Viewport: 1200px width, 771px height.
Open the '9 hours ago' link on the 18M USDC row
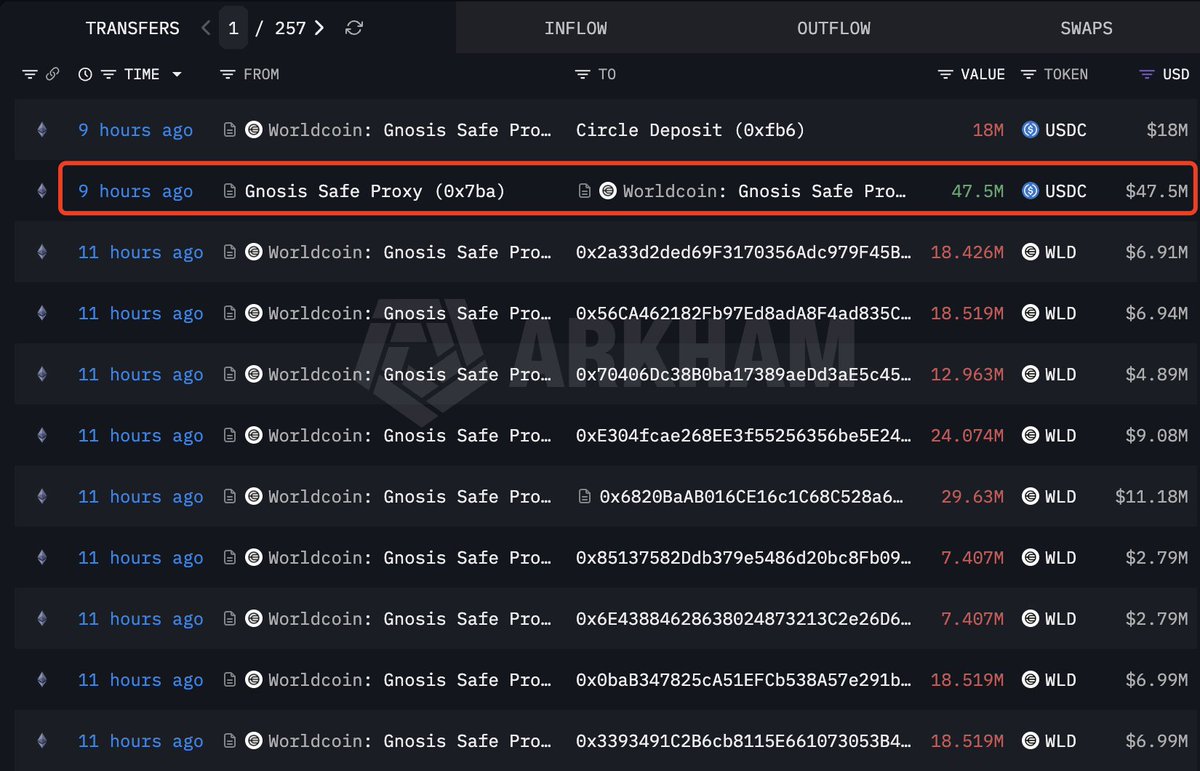[x=136, y=130]
